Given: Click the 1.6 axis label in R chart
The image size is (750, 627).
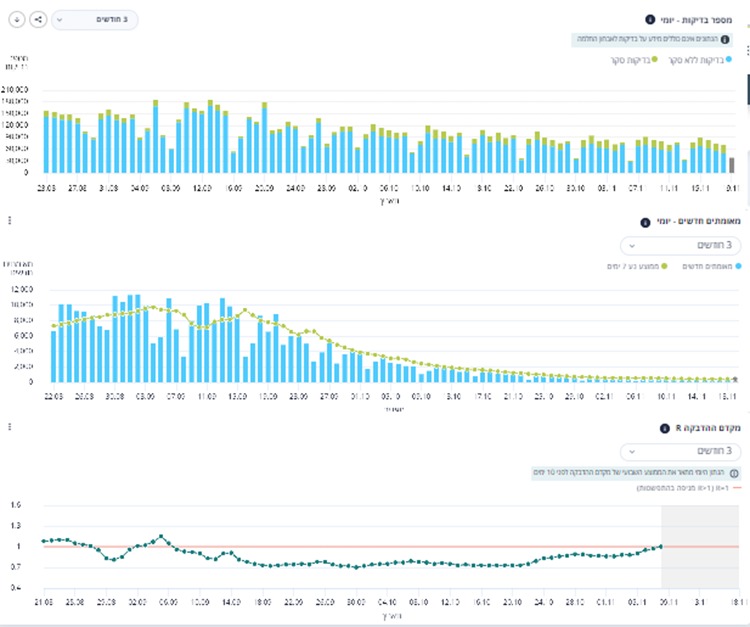Looking at the screenshot, I should point(15,505).
